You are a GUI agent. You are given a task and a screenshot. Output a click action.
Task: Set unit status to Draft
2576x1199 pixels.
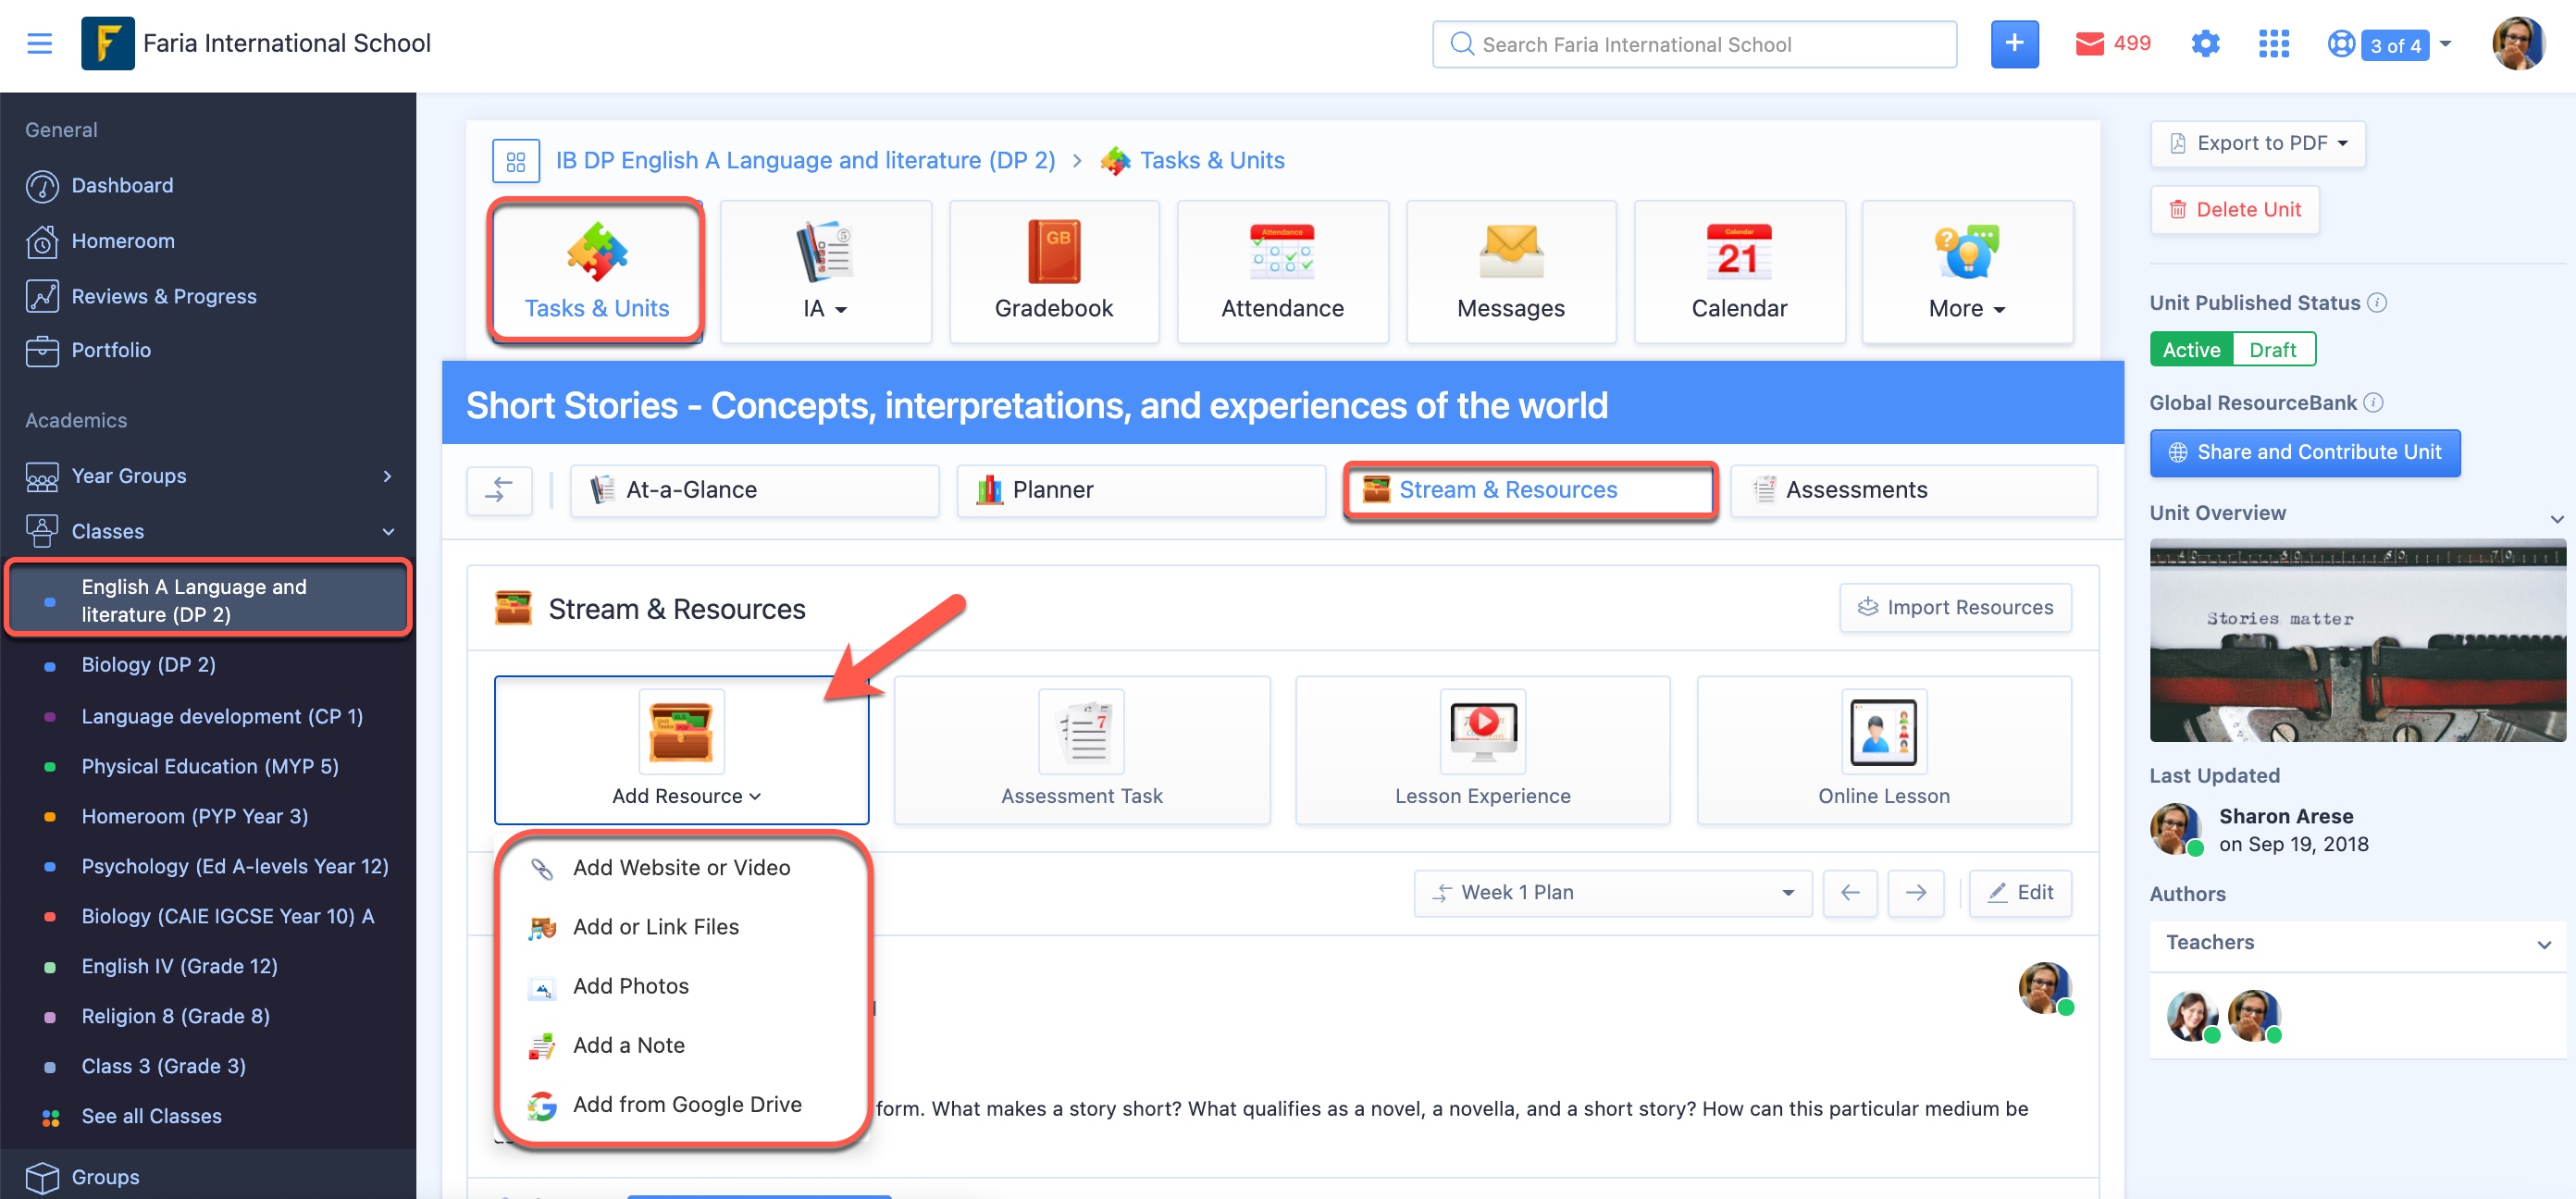click(x=2272, y=350)
